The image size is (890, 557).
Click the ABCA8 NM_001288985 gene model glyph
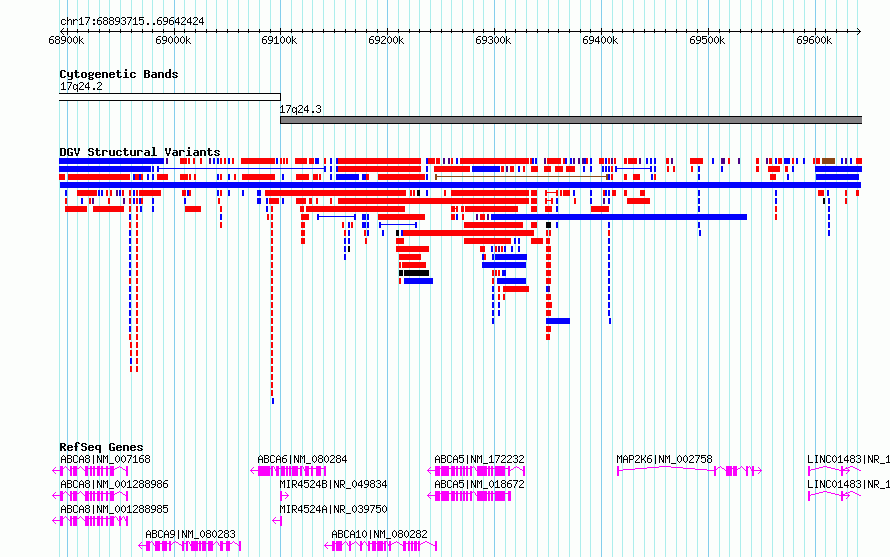[x=90, y=521]
